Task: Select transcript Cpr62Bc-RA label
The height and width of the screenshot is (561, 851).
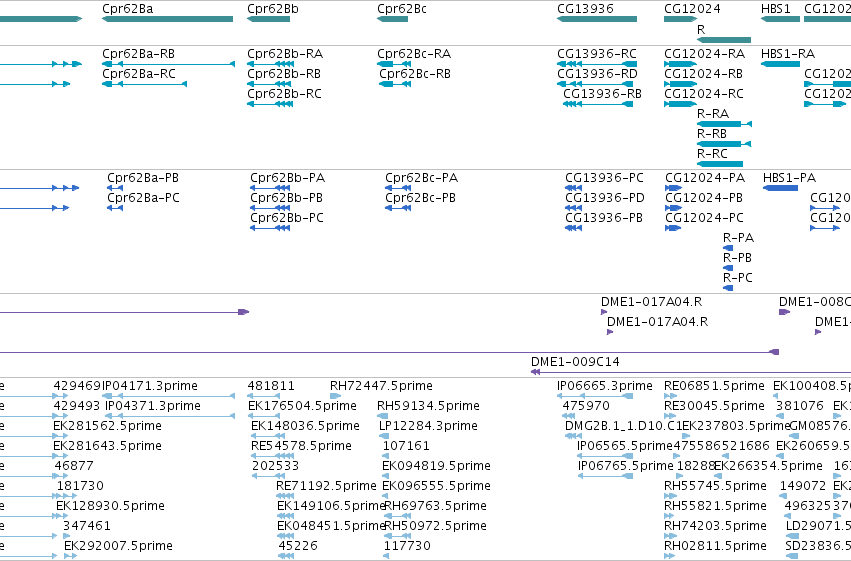Action: click(414, 54)
